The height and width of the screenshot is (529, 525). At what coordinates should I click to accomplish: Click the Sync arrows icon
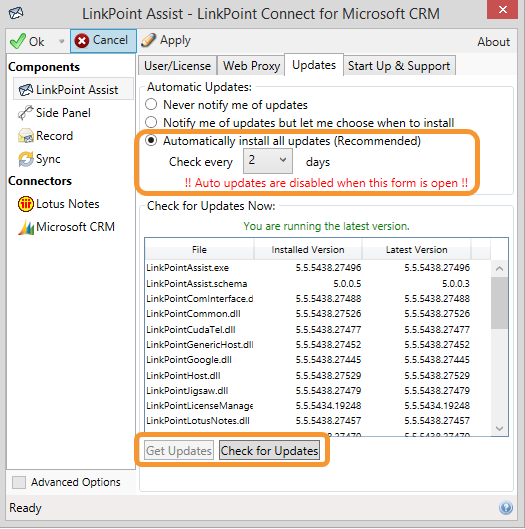click(26, 159)
